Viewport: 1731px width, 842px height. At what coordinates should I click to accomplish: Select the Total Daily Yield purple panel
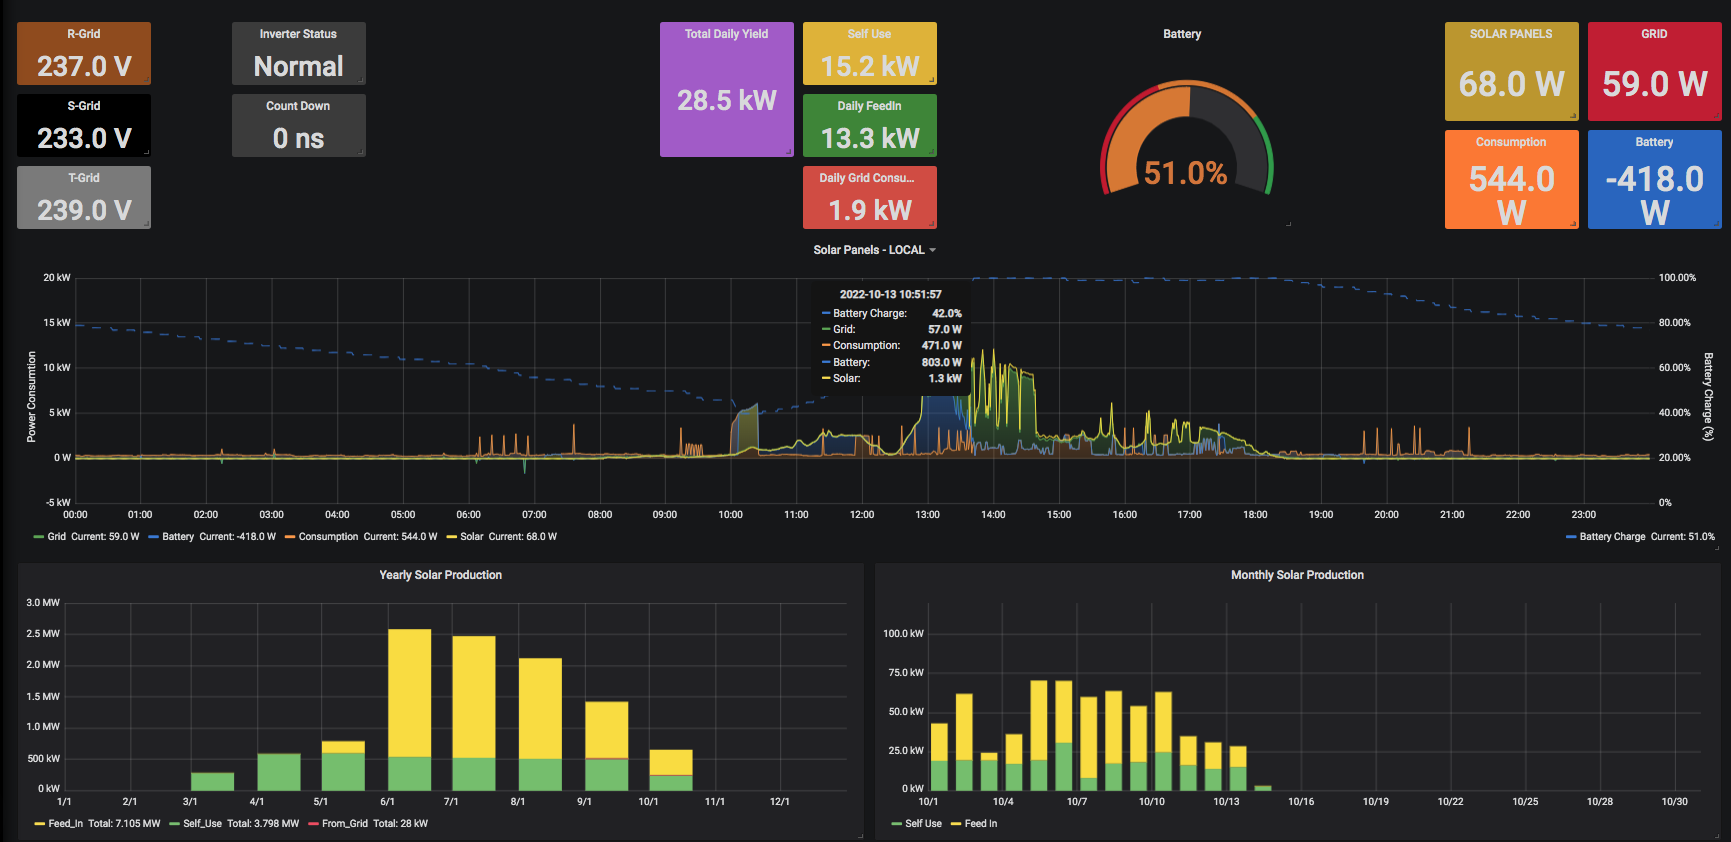[x=726, y=90]
